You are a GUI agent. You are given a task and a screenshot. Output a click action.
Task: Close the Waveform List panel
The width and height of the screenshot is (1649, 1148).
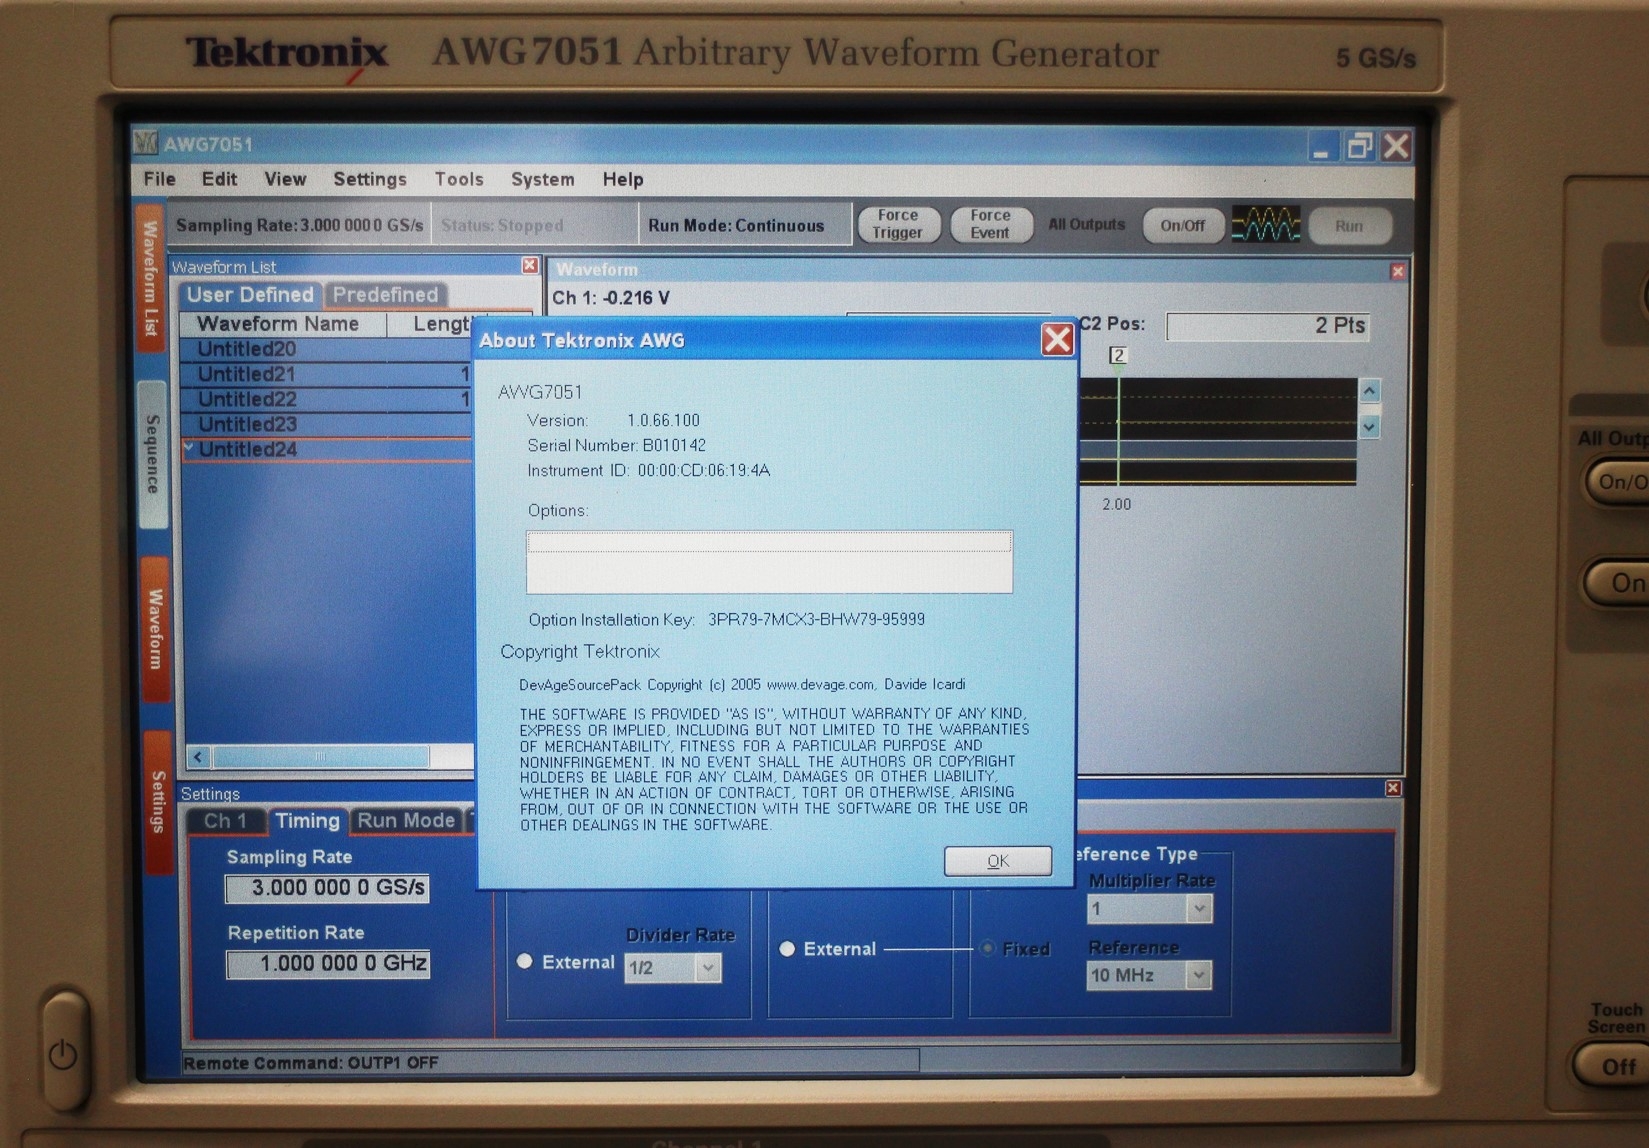click(x=529, y=265)
